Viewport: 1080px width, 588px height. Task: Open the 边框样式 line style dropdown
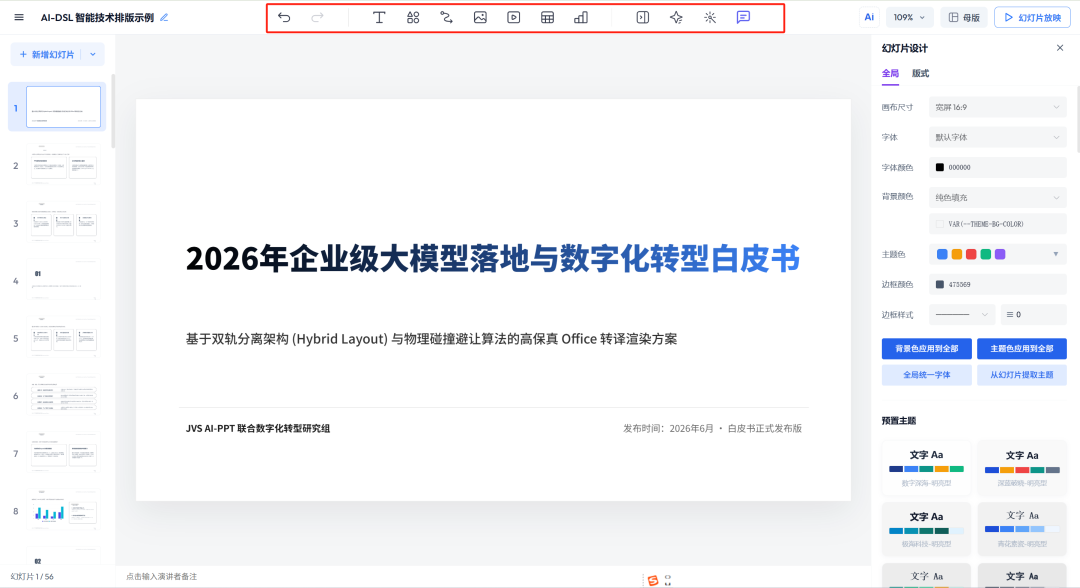tap(962, 315)
